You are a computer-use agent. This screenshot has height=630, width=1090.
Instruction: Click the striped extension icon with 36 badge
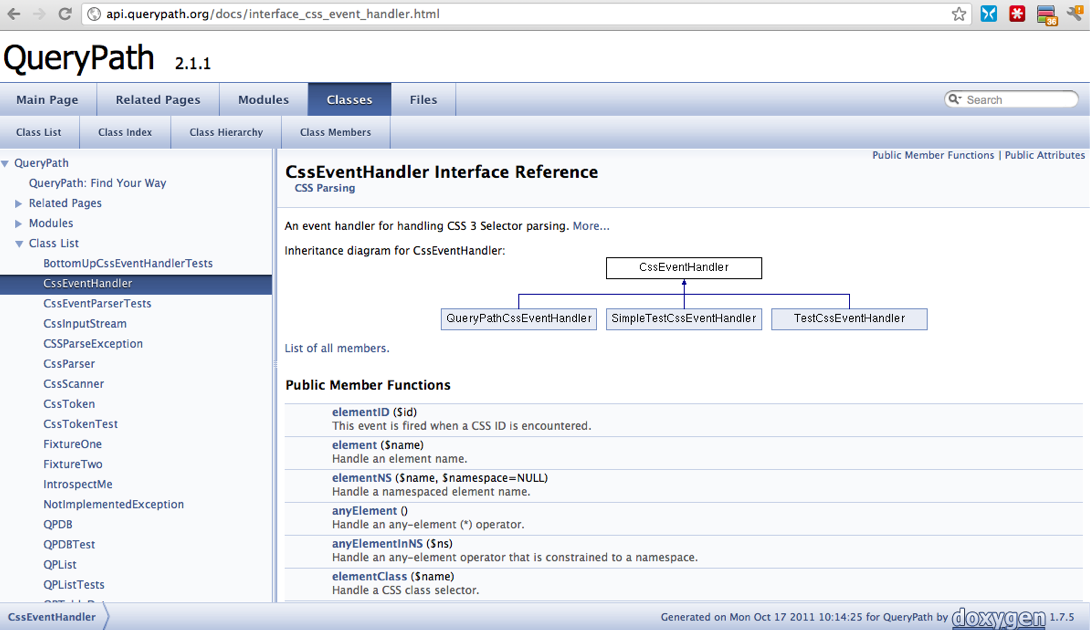pyautogui.click(x=1046, y=15)
